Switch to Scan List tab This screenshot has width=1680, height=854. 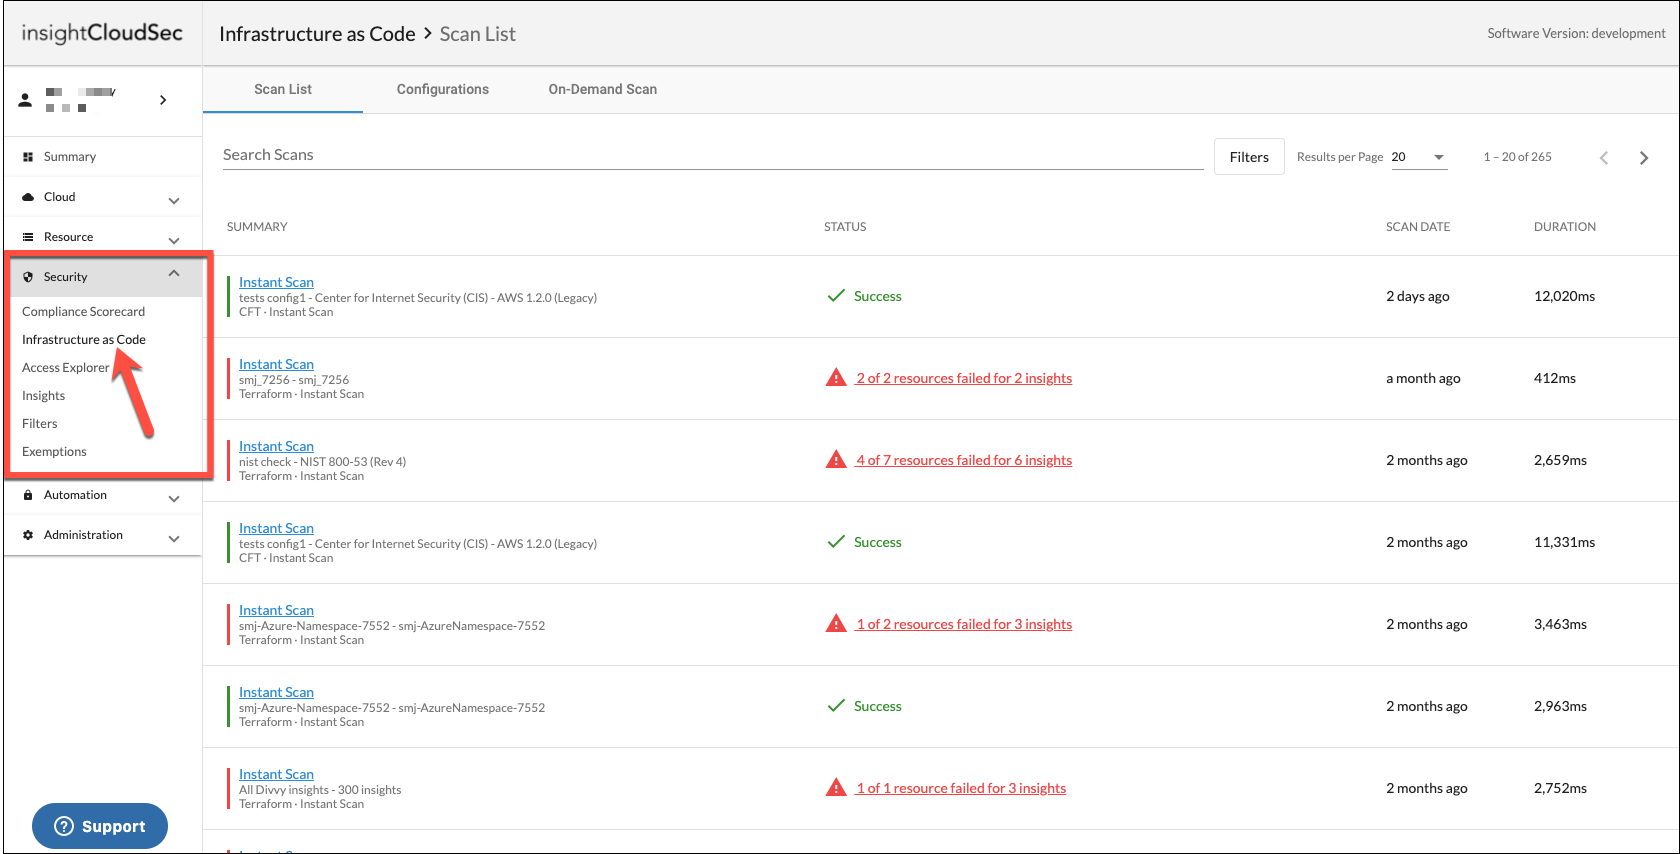point(283,89)
